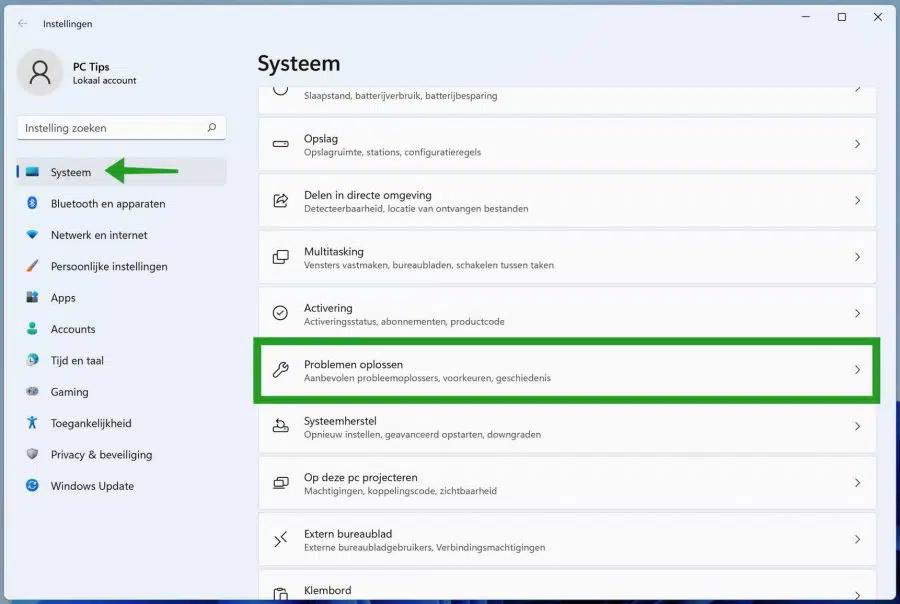The height and width of the screenshot is (604, 900).
Task: Click the Multitasking windows icon
Action: pos(281,257)
